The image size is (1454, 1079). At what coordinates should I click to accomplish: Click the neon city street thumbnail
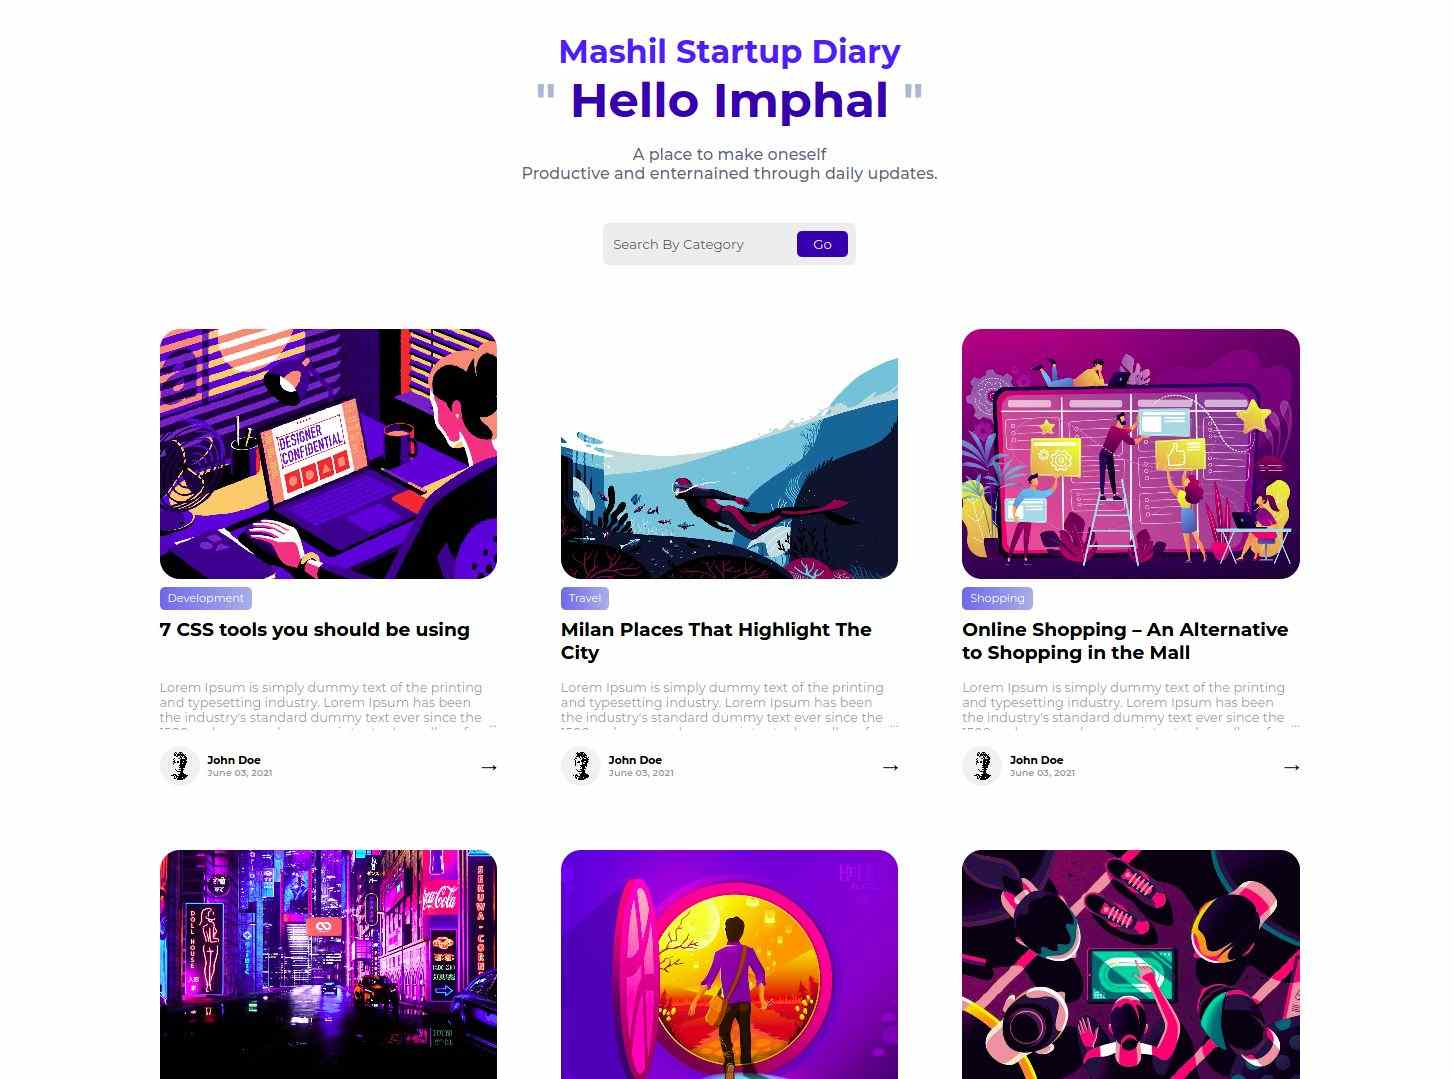click(x=328, y=965)
